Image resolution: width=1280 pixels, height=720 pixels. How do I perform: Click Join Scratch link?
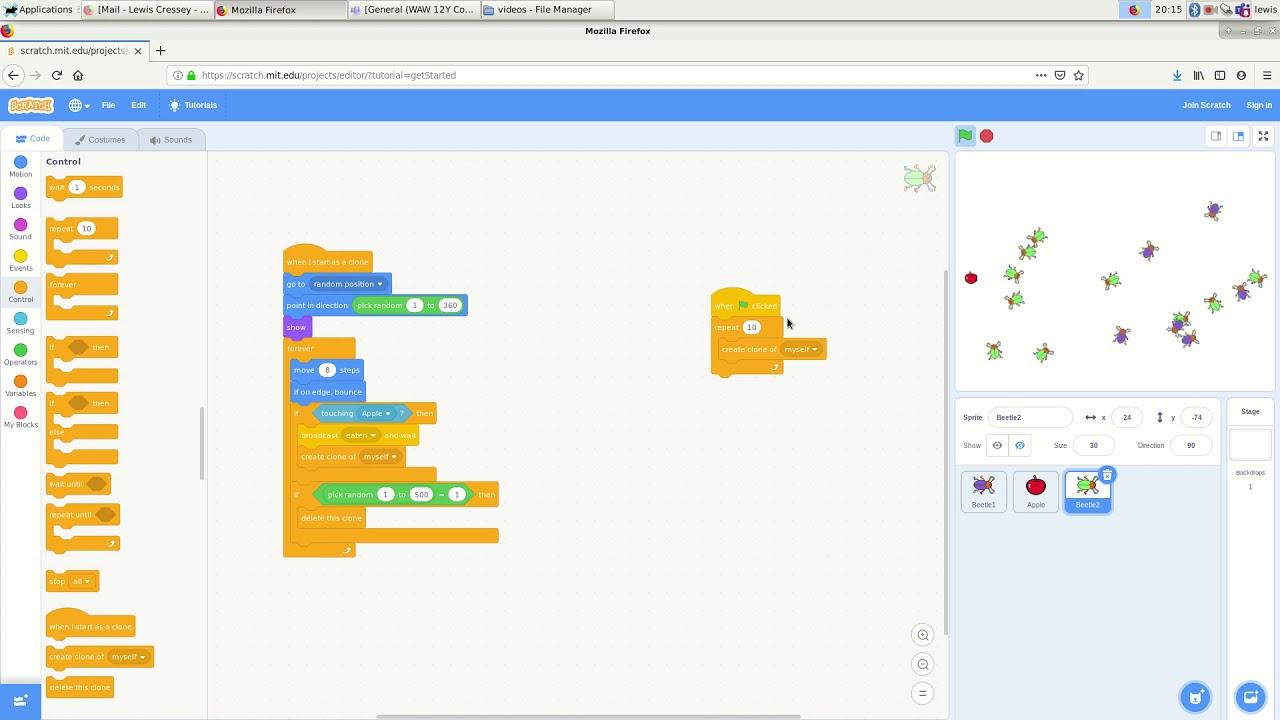[x=1206, y=105]
